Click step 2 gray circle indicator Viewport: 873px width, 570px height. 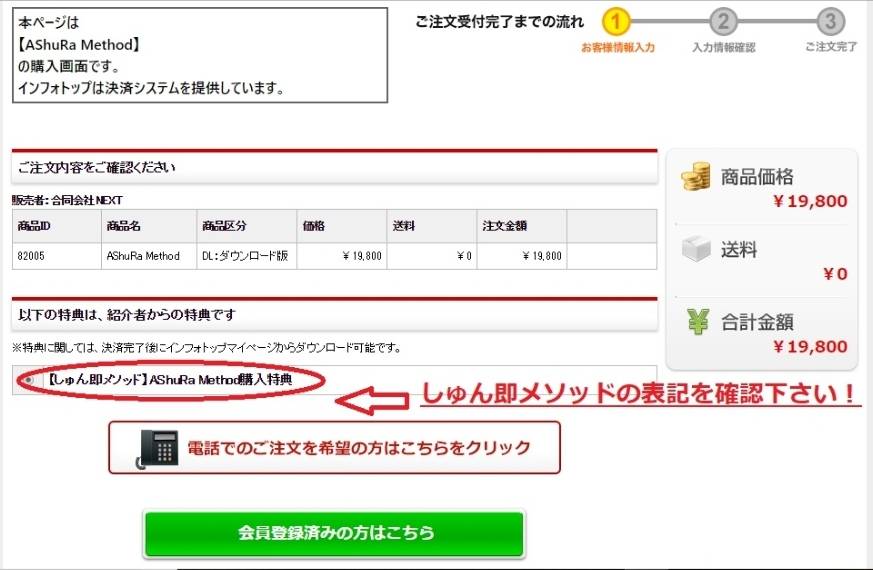point(723,21)
